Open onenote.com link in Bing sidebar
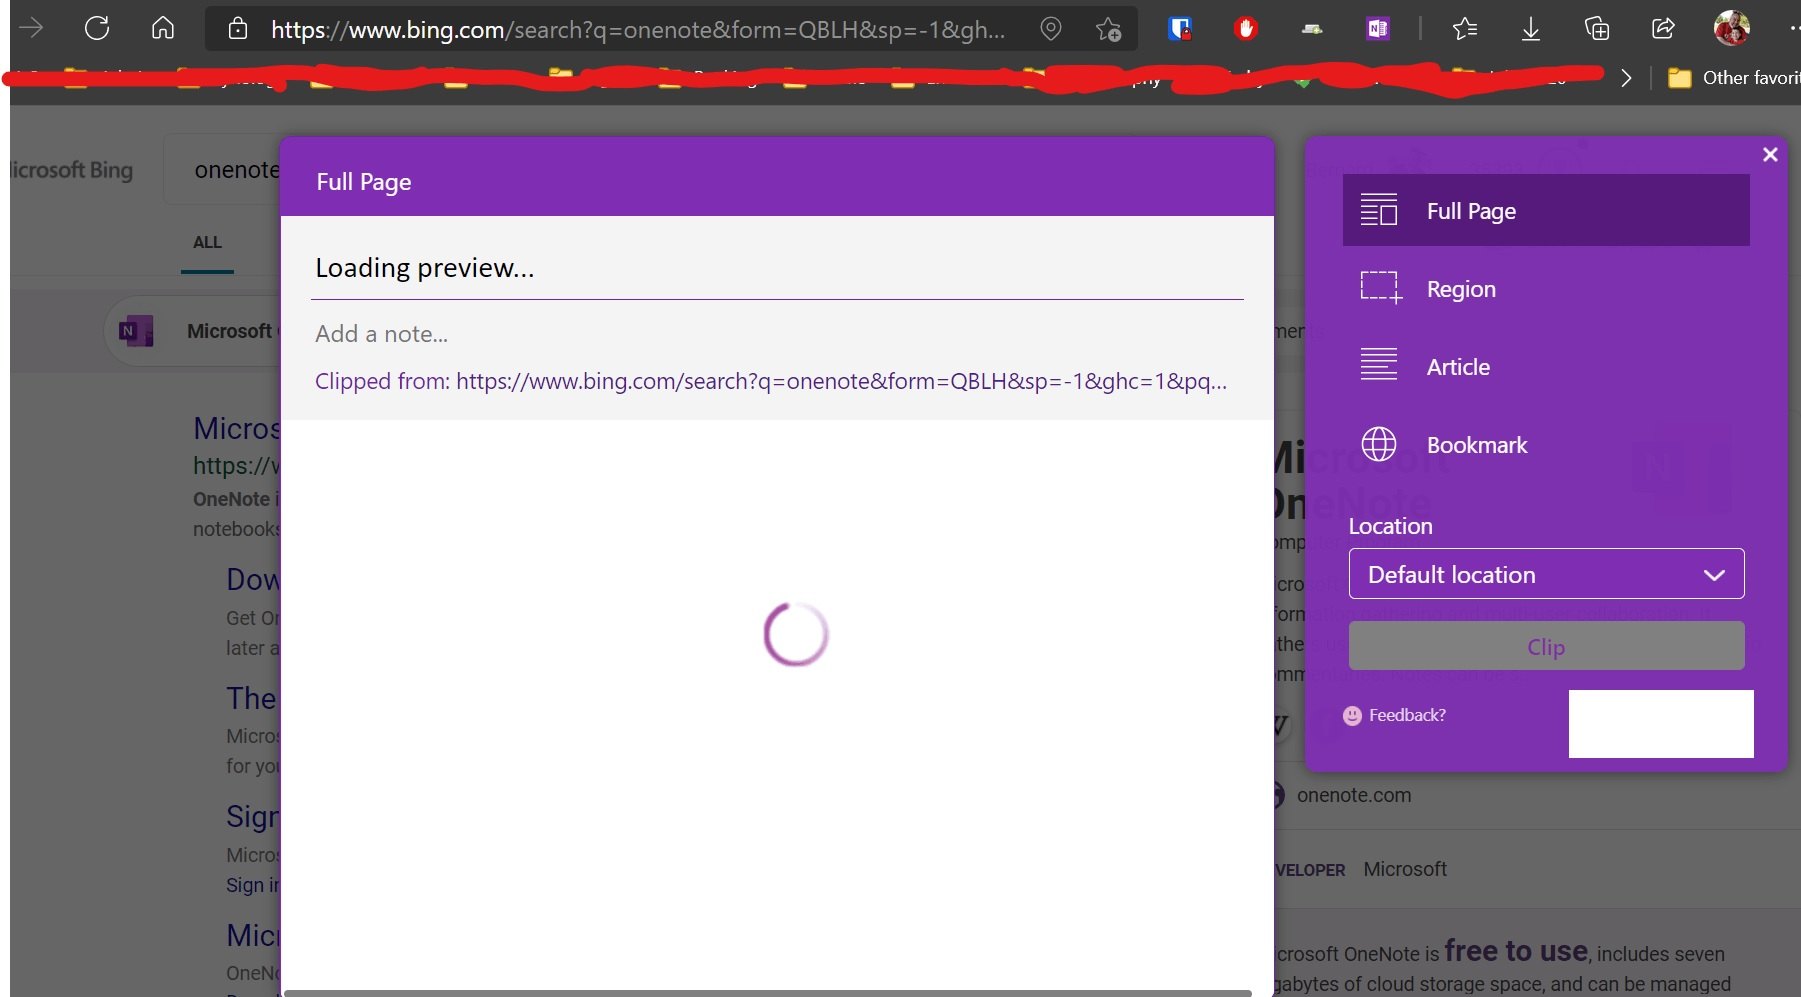This screenshot has width=1801, height=997. [1353, 795]
